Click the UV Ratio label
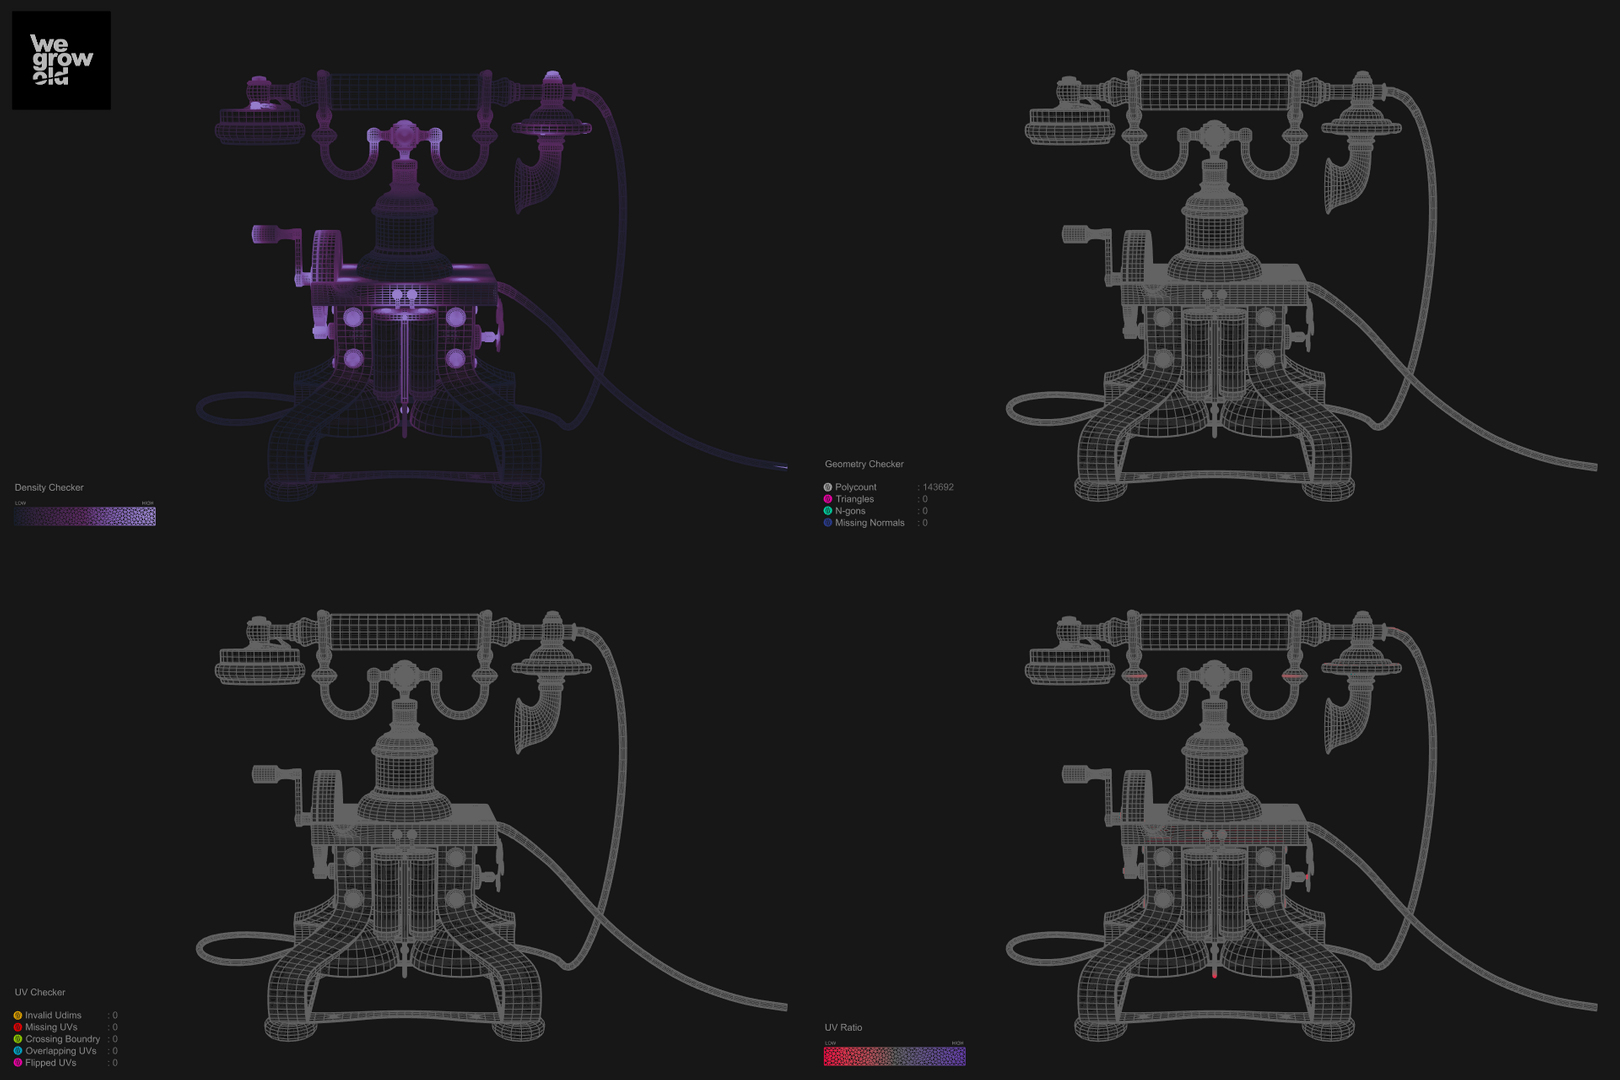The width and height of the screenshot is (1620, 1080). [843, 1028]
